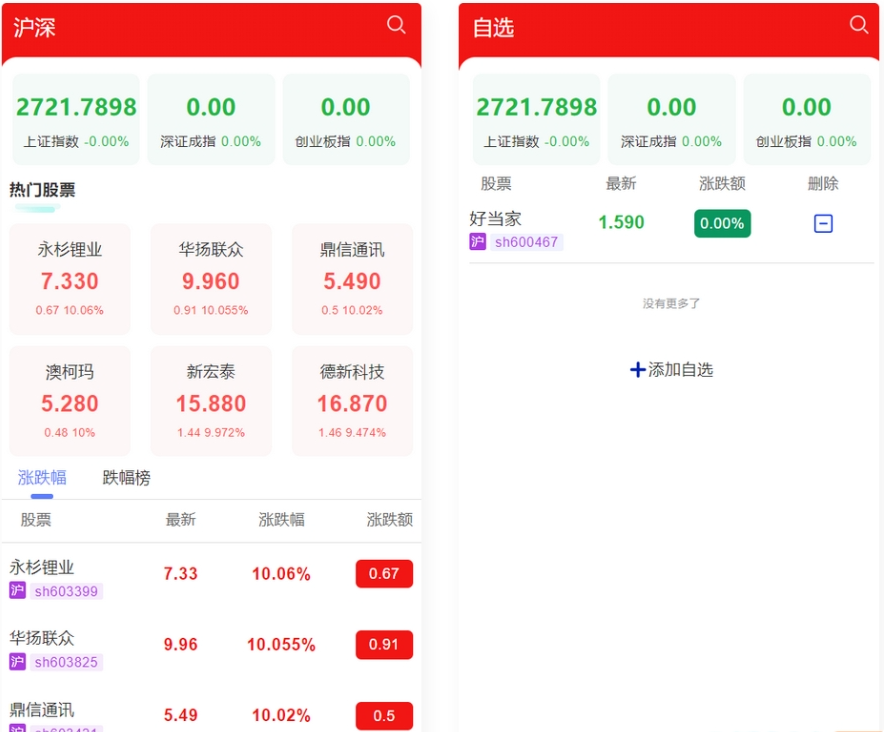Click the 创业板指 card on 自选 page
Image resolution: width=887 pixels, height=732 pixels.
[807, 120]
